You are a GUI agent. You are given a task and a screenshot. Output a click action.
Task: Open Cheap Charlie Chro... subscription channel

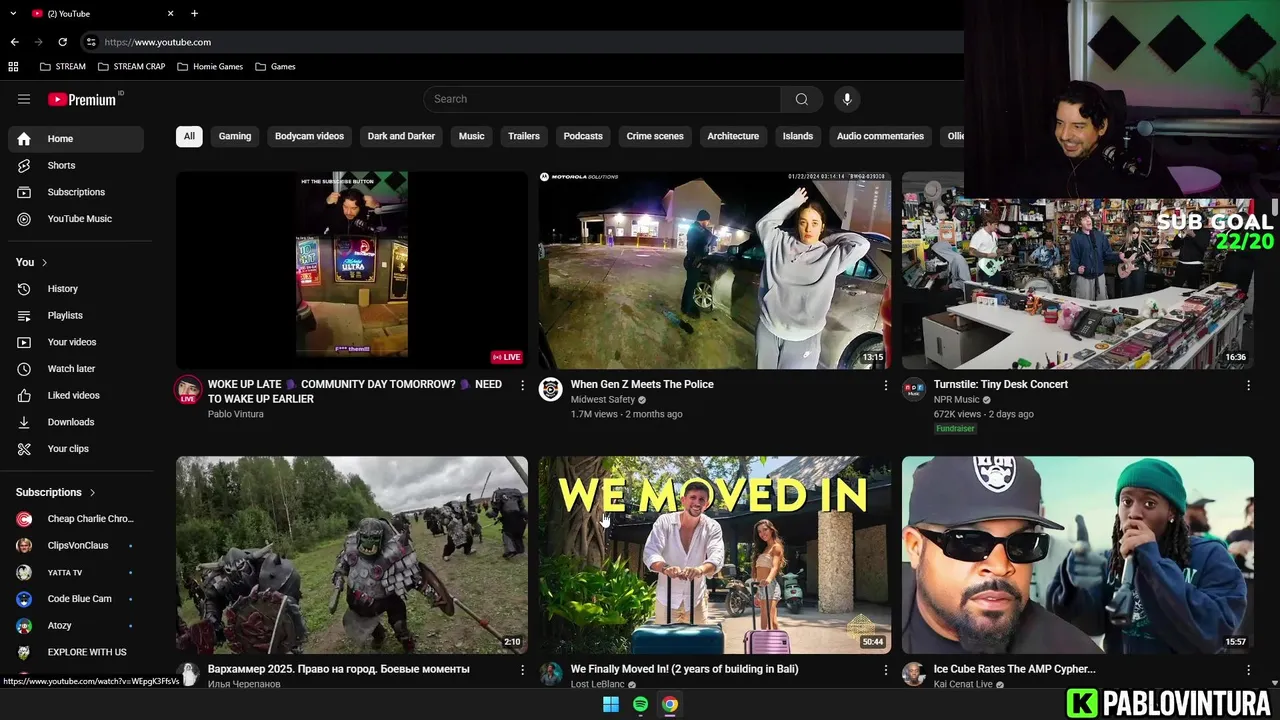click(76, 519)
